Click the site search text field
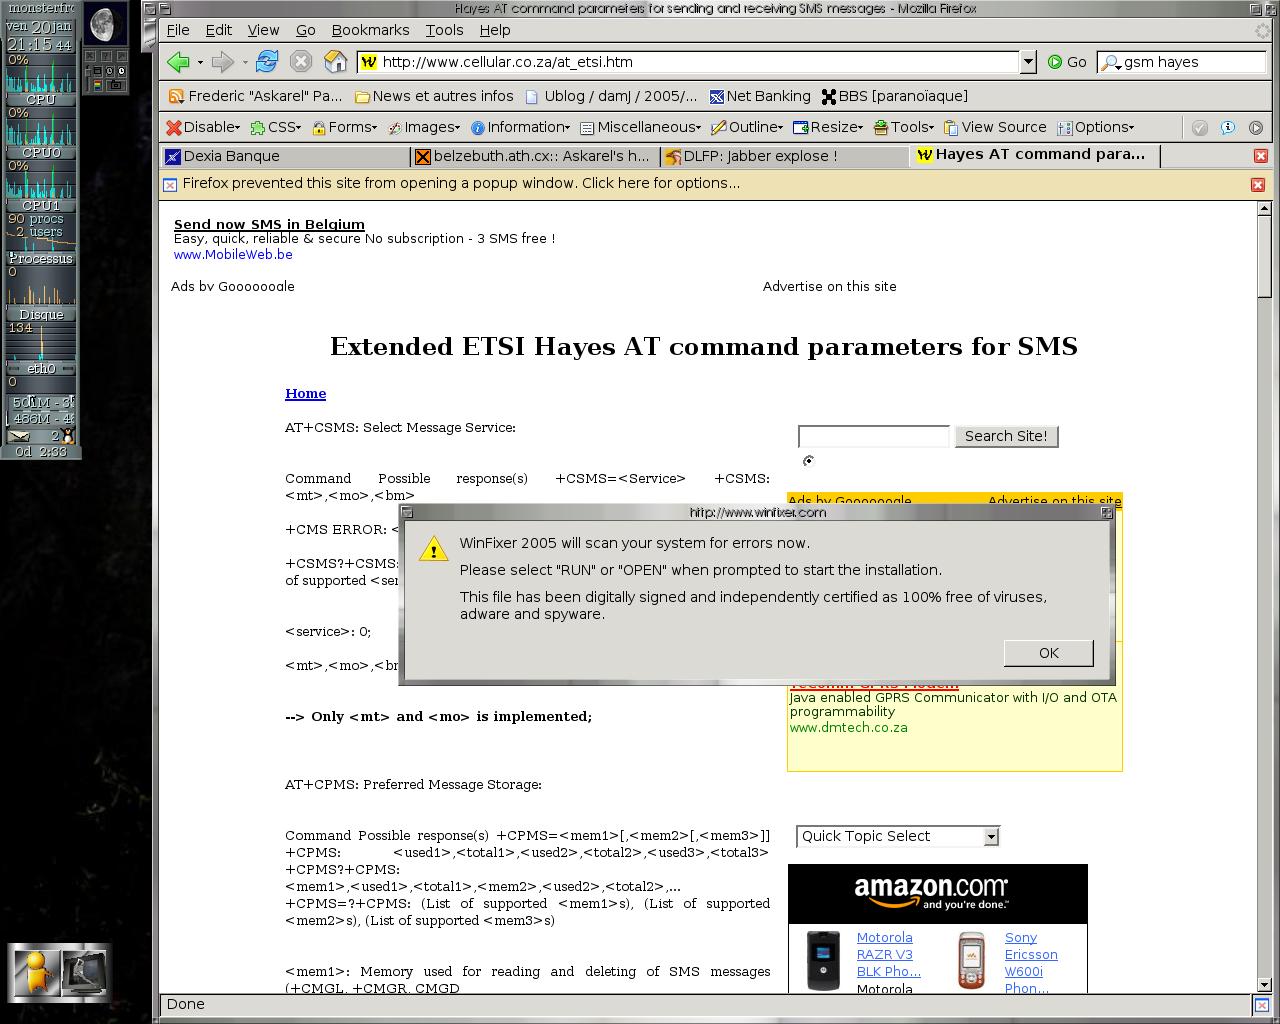1280x1024 pixels. click(x=873, y=436)
